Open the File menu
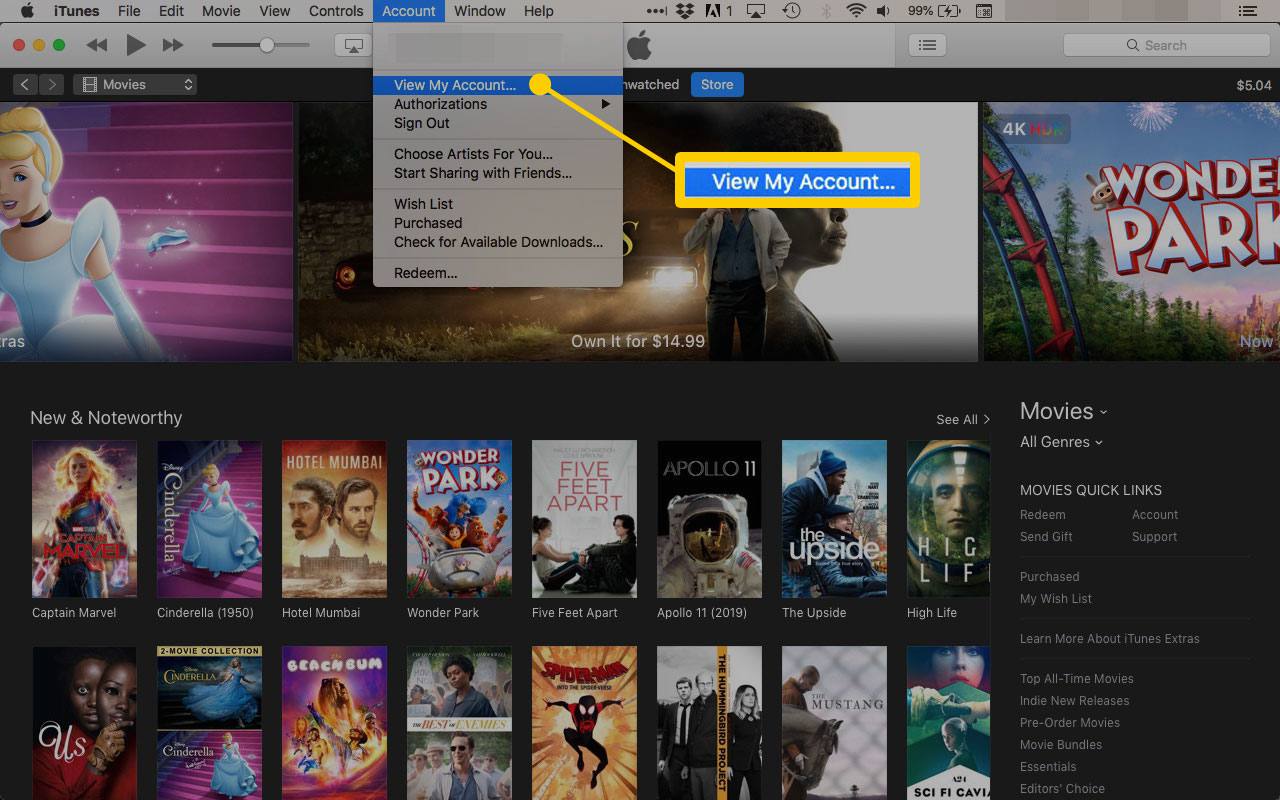The width and height of the screenshot is (1280, 800). click(x=129, y=11)
